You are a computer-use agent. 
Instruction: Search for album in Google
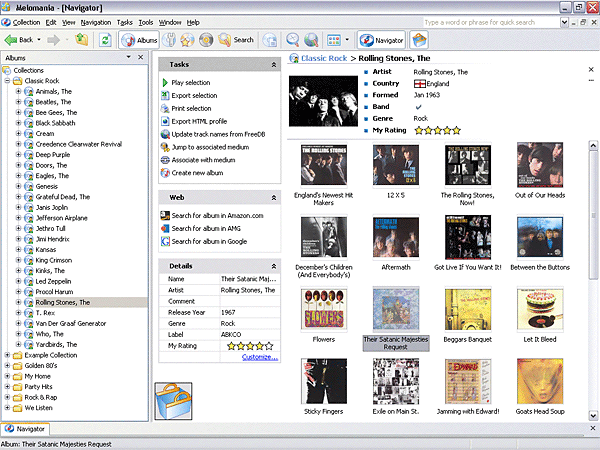[209, 241]
